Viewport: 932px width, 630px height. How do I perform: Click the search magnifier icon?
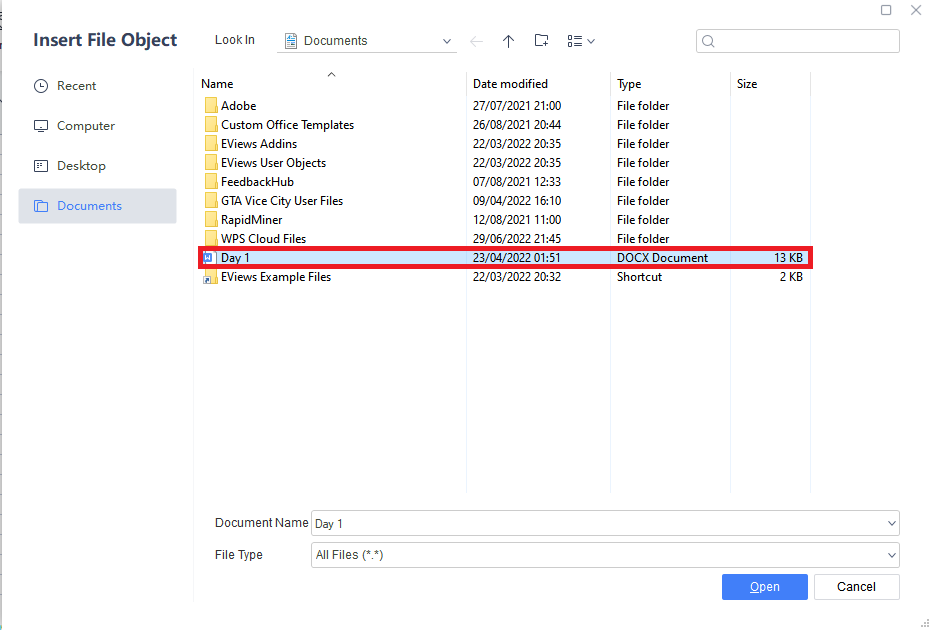(x=709, y=41)
